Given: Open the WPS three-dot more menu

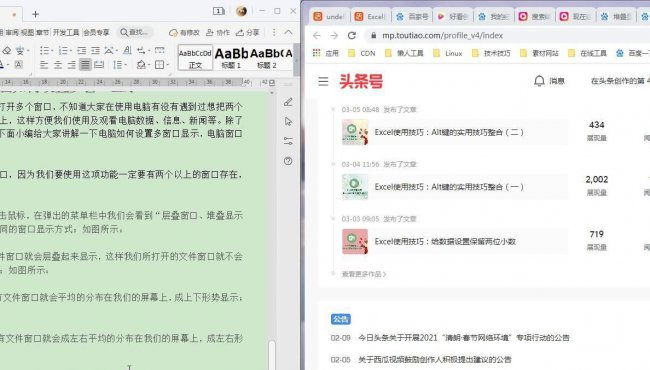Looking at the screenshot, I should [274, 32].
